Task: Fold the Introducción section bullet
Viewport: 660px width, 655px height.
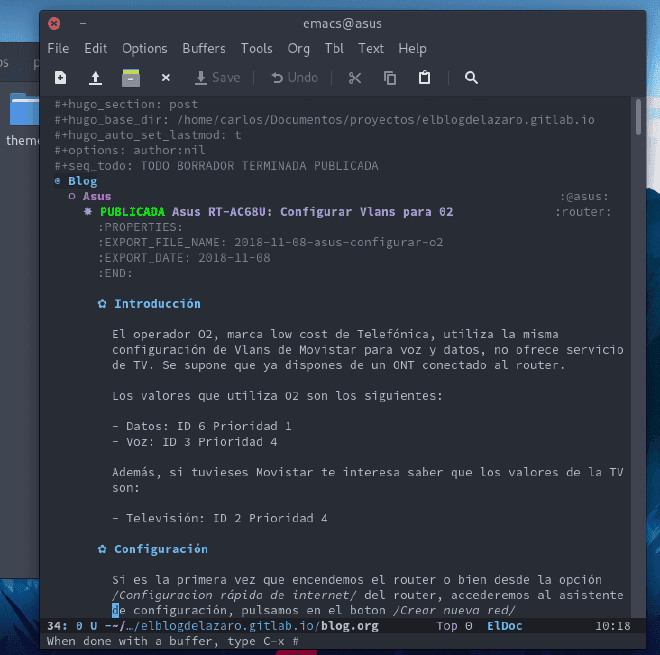Action: click(x=102, y=304)
